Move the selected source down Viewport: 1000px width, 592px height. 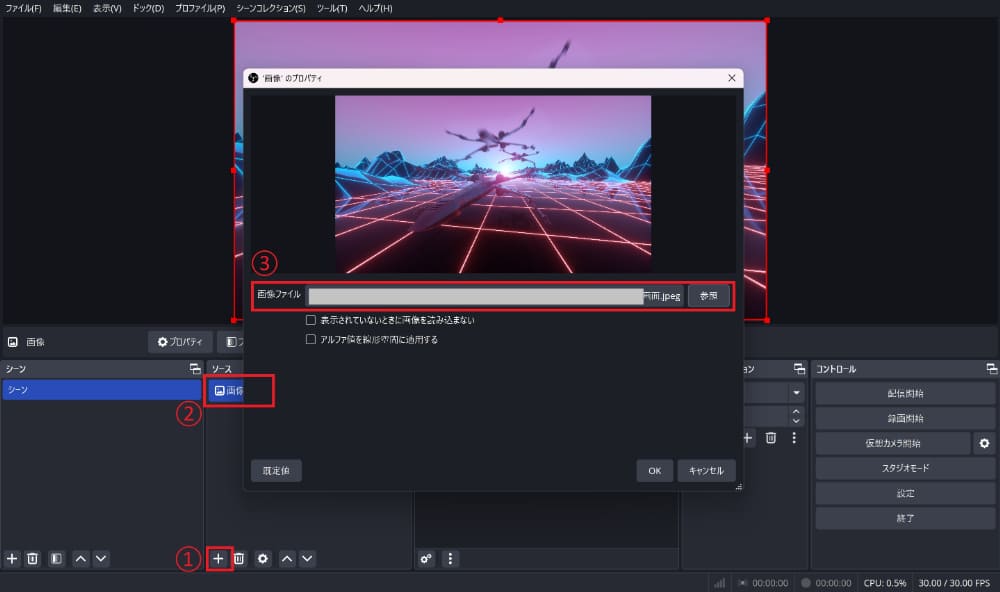307,559
